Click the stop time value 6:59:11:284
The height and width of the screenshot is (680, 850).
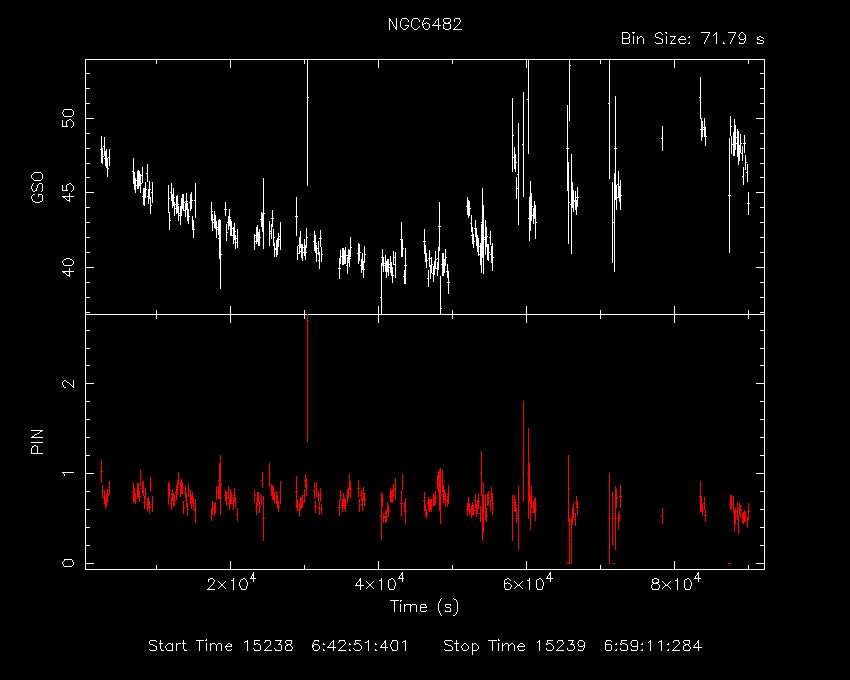[653, 646]
